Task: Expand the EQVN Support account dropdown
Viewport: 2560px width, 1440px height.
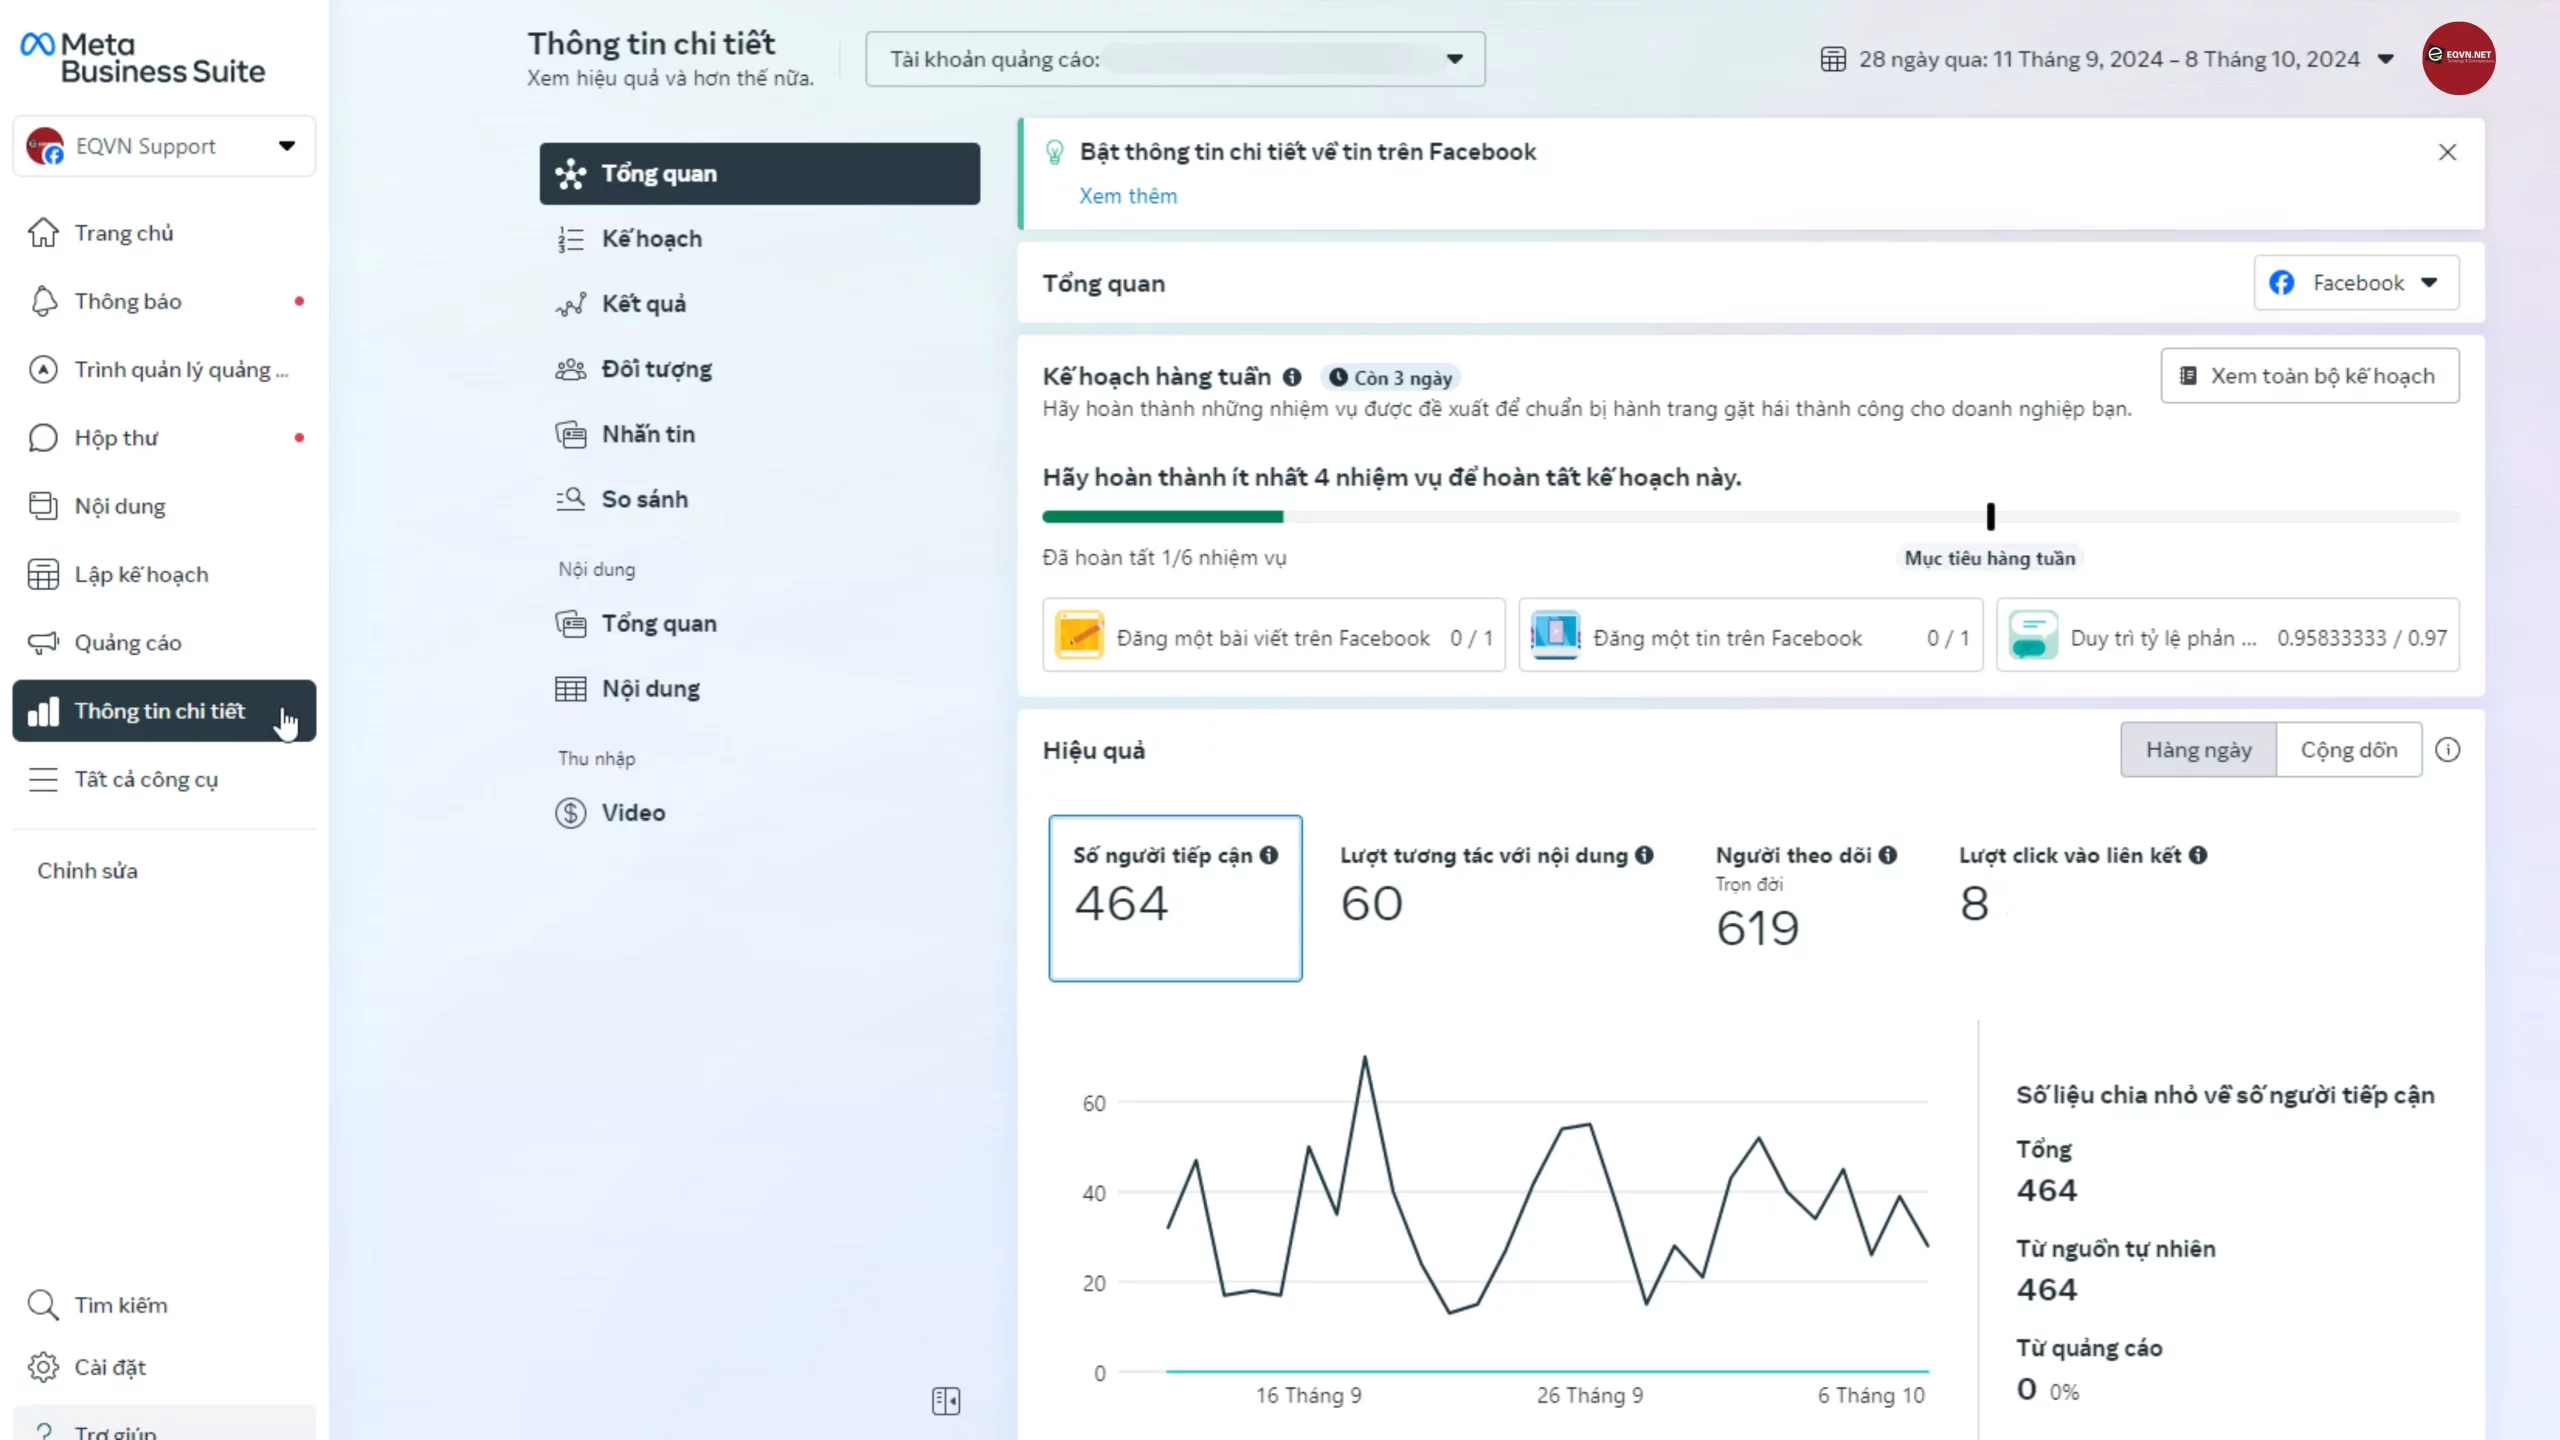Action: [287, 146]
